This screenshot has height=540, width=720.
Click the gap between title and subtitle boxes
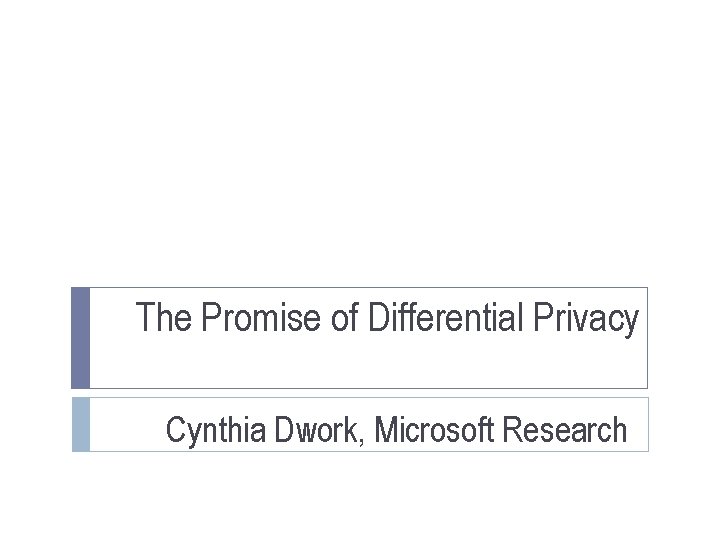coord(360,393)
